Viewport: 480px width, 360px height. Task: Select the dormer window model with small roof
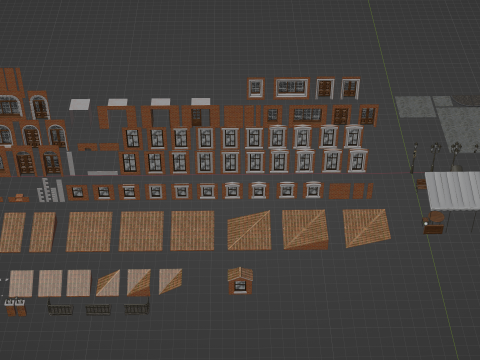click(x=240, y=281)
